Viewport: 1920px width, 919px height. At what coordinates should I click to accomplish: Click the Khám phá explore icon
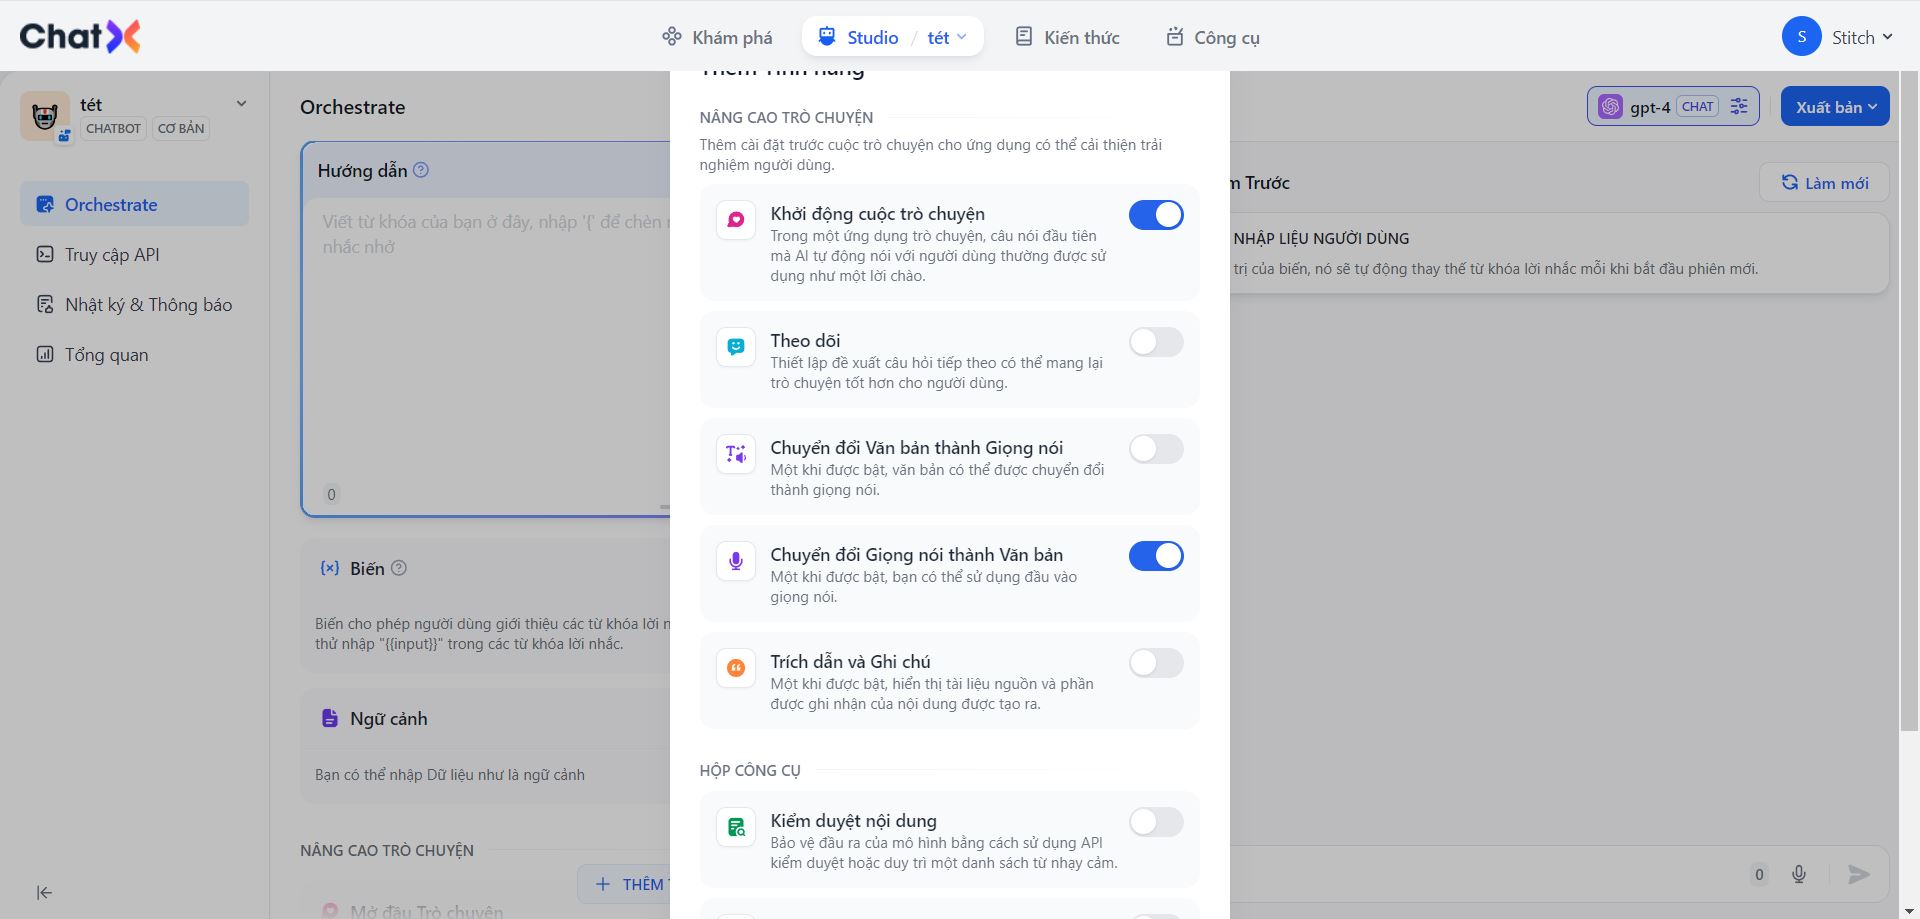pos(671,37)
